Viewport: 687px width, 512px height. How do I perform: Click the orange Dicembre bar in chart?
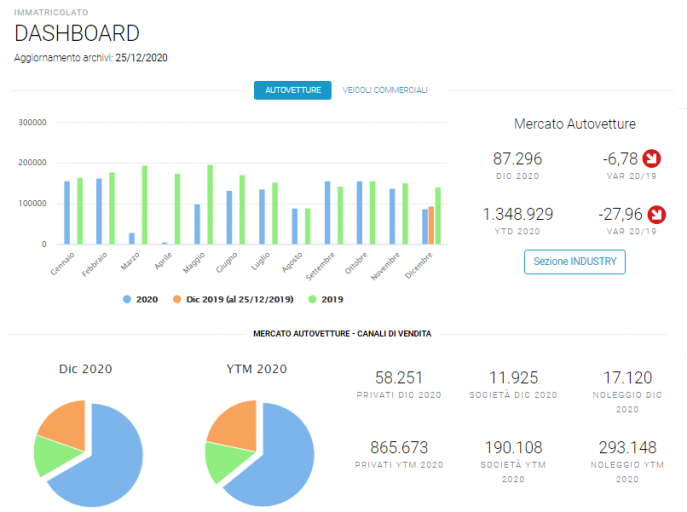point(431,226)
